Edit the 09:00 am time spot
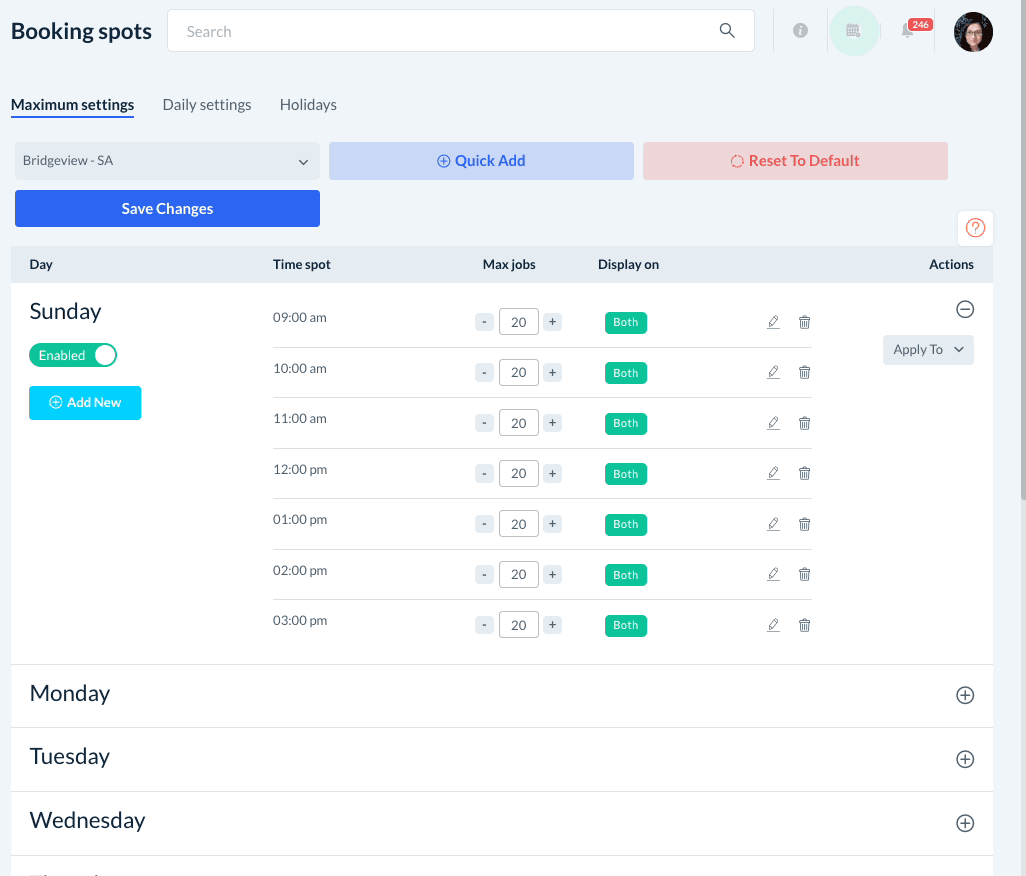 pyautogui.click(x=773, y=322)
